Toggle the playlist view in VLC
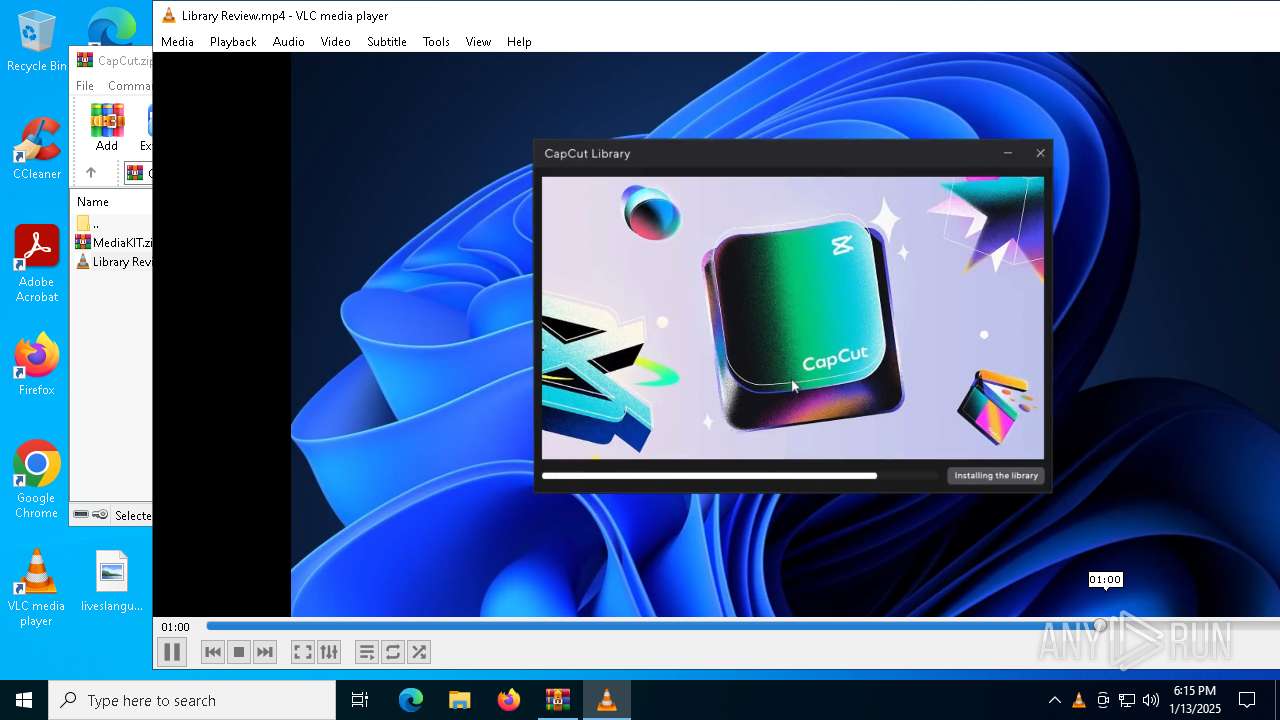Image resolution: width=1280 pixels, height=720 pixels. pos(367,652)
